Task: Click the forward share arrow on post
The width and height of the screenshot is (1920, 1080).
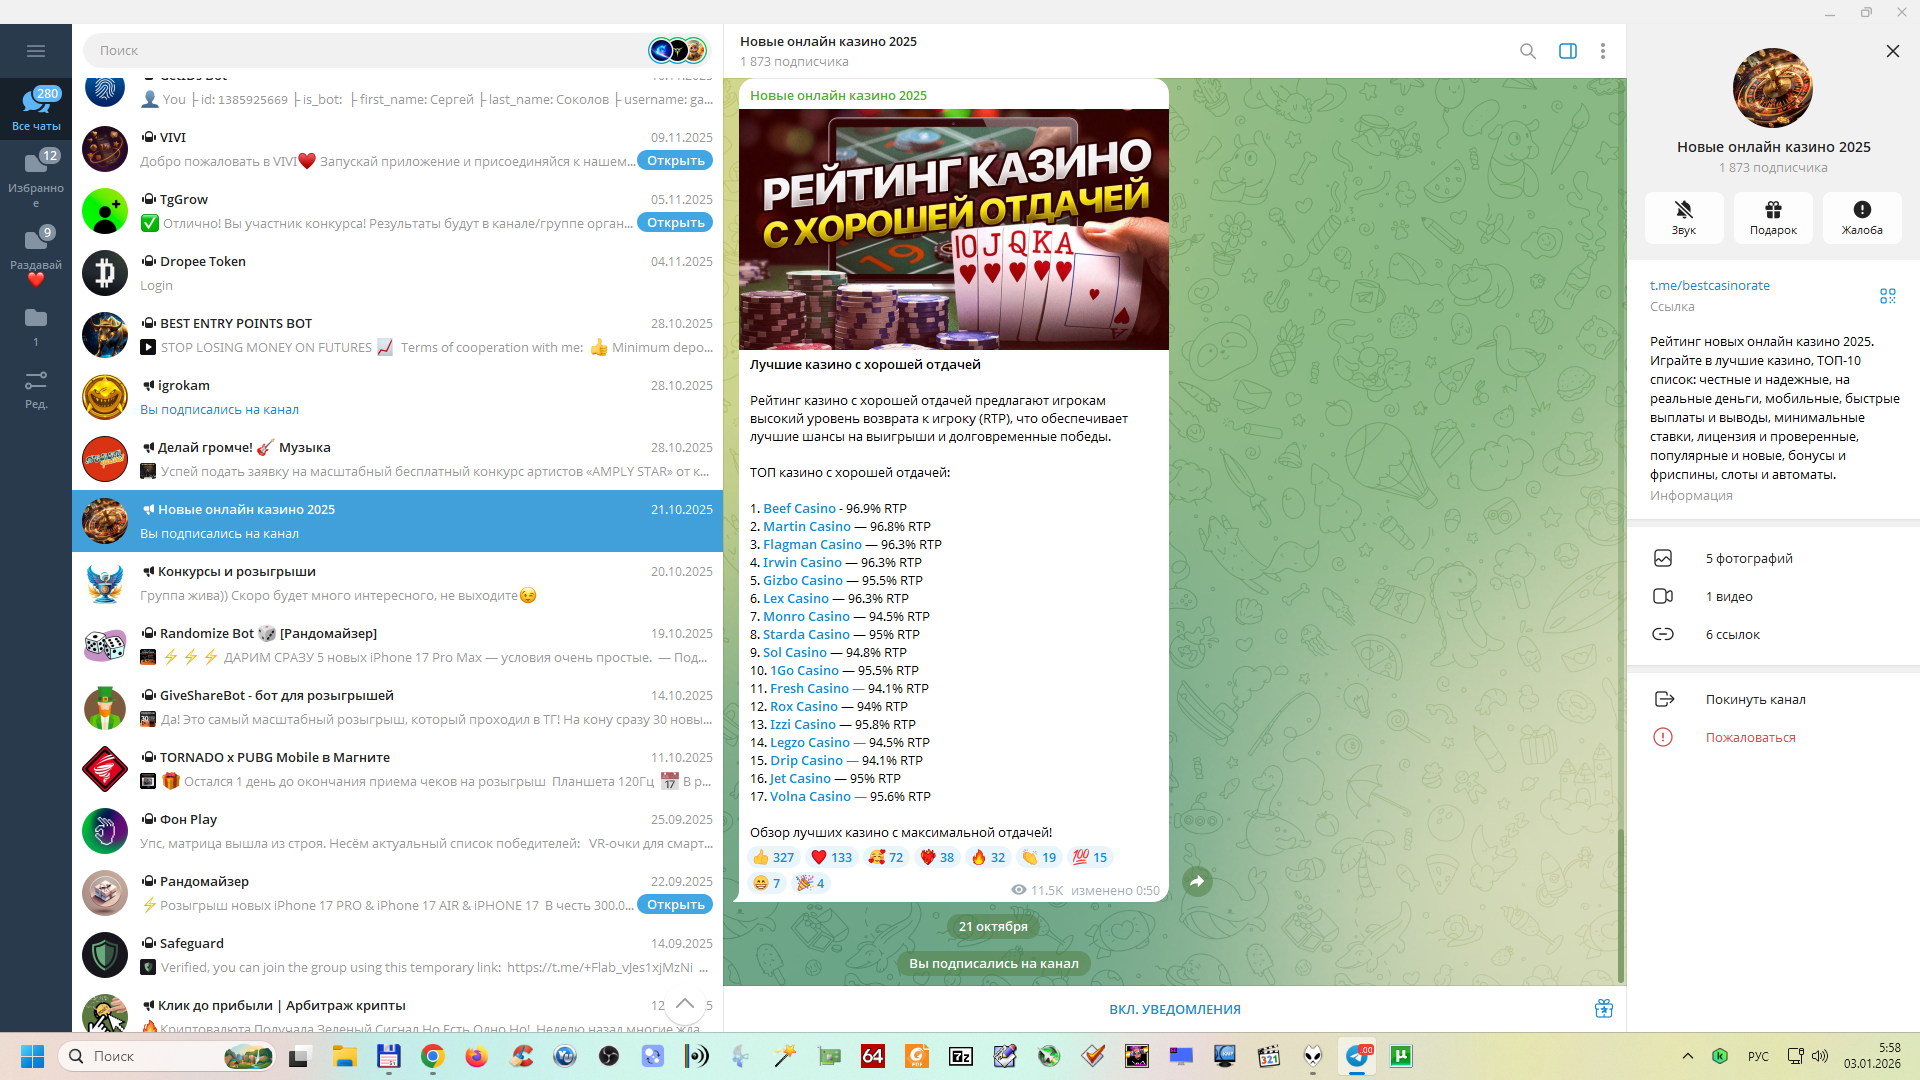Action: pyautogui.click(x=1197, y=882)
